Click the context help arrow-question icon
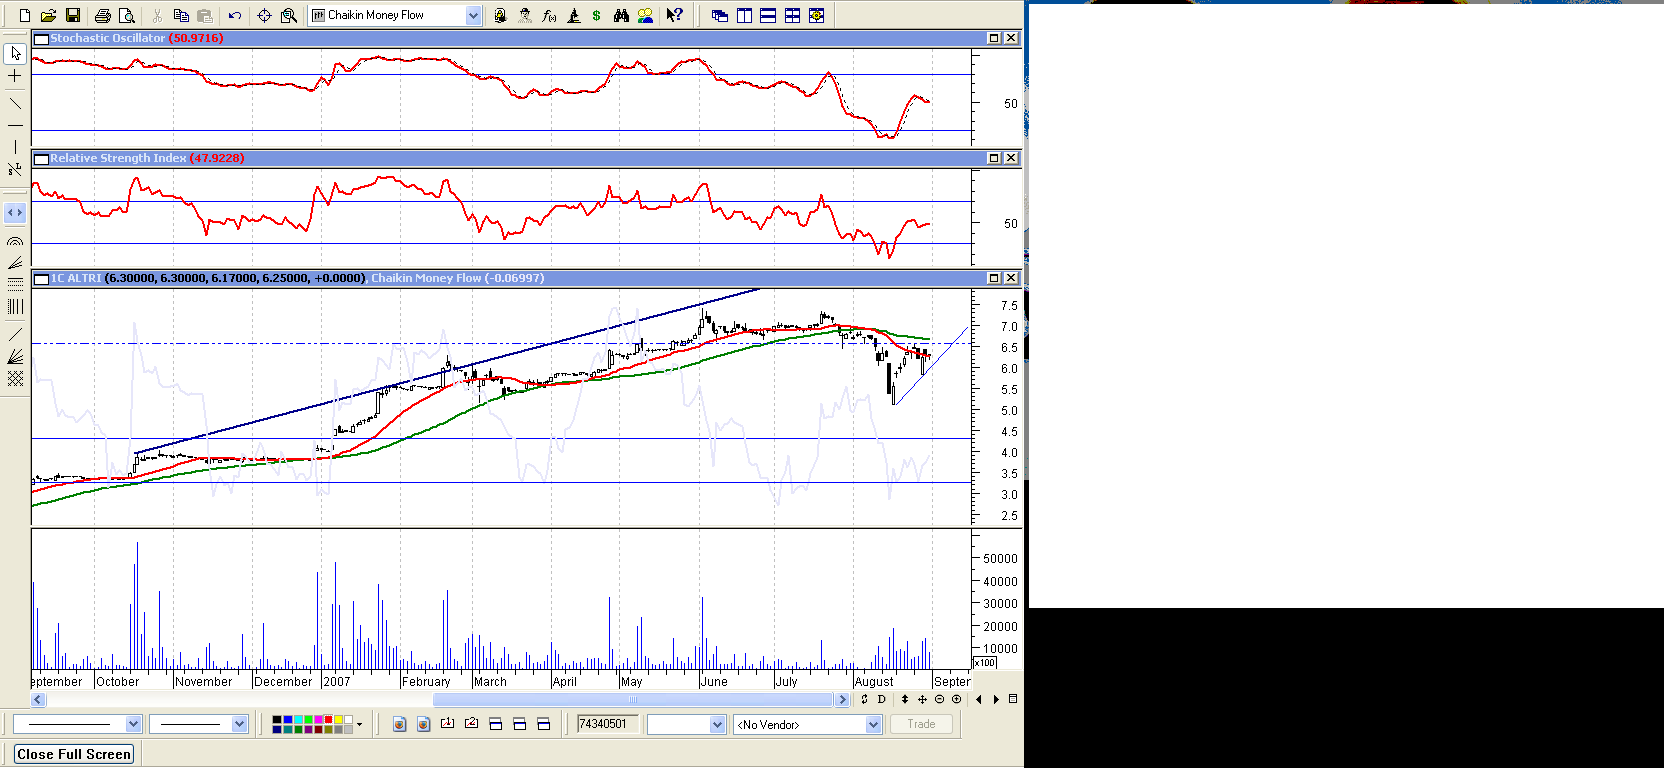Image resolution: width=1664 pixels, height=768 pixels. pyautogui.click(x=675, y=15)
